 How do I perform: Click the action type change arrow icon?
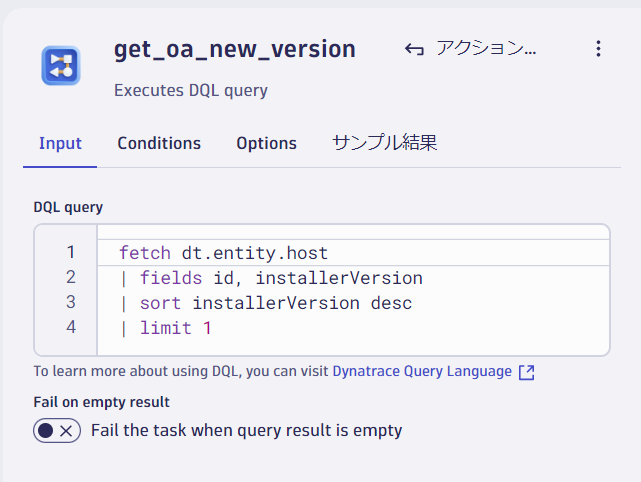(414, 49)
